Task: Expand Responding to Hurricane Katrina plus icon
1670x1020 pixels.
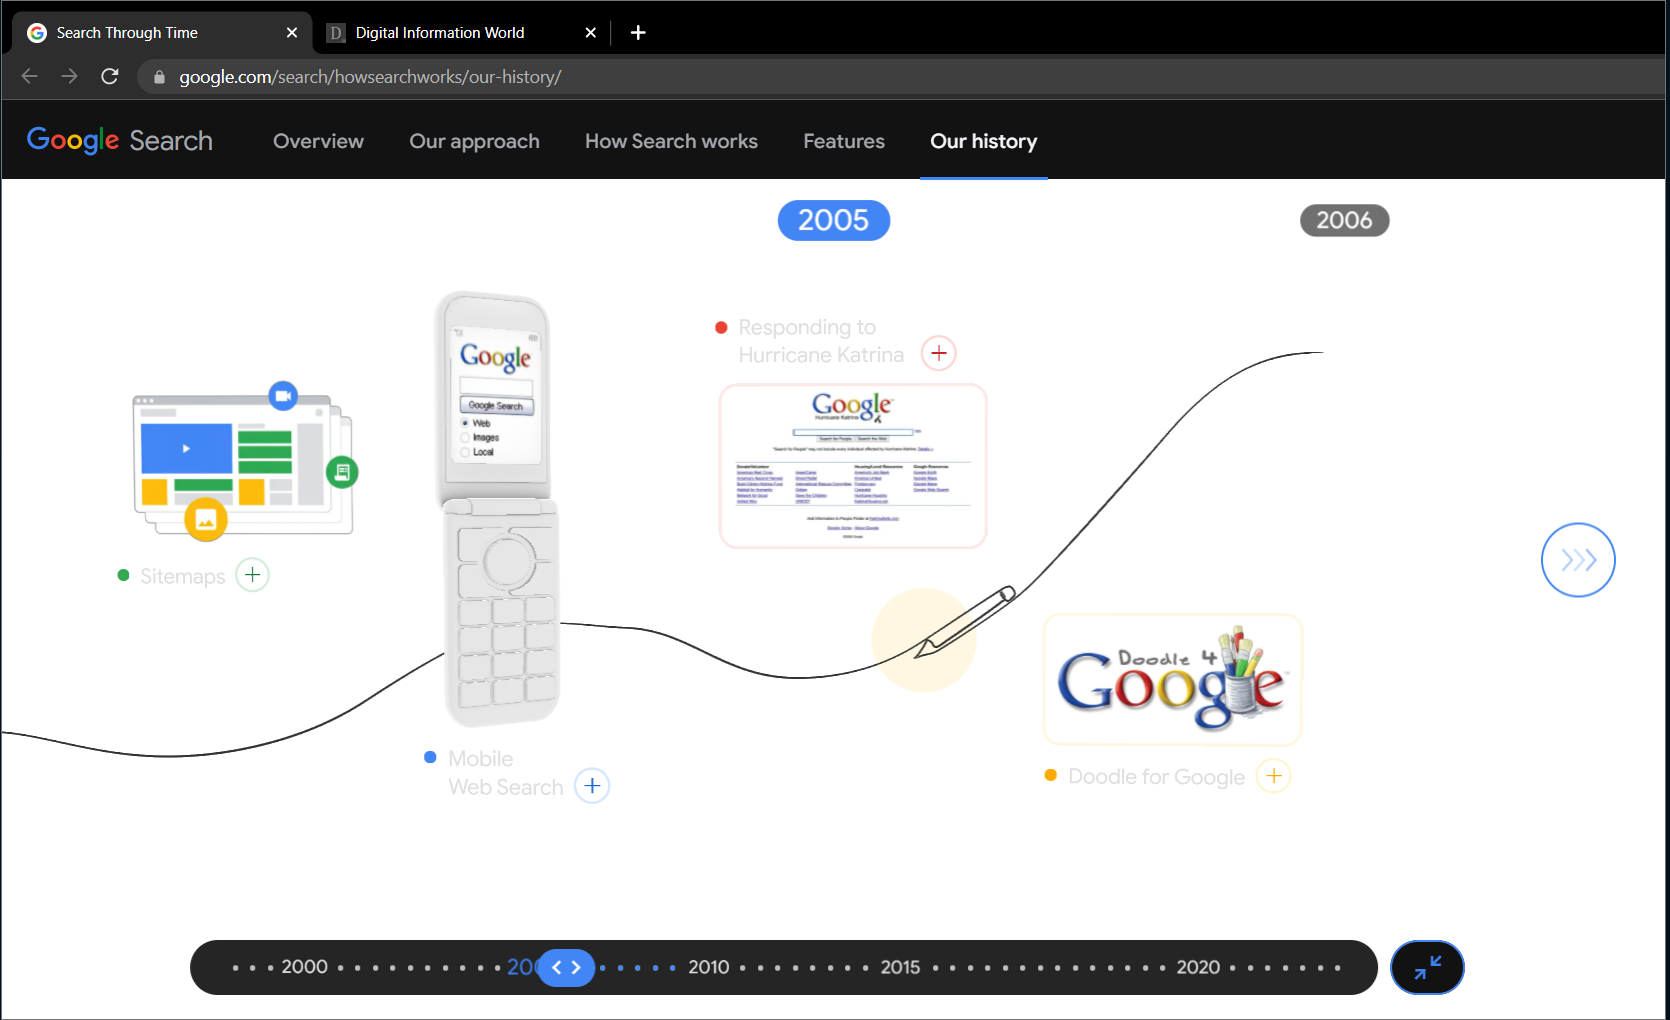Action: point(939,353)
